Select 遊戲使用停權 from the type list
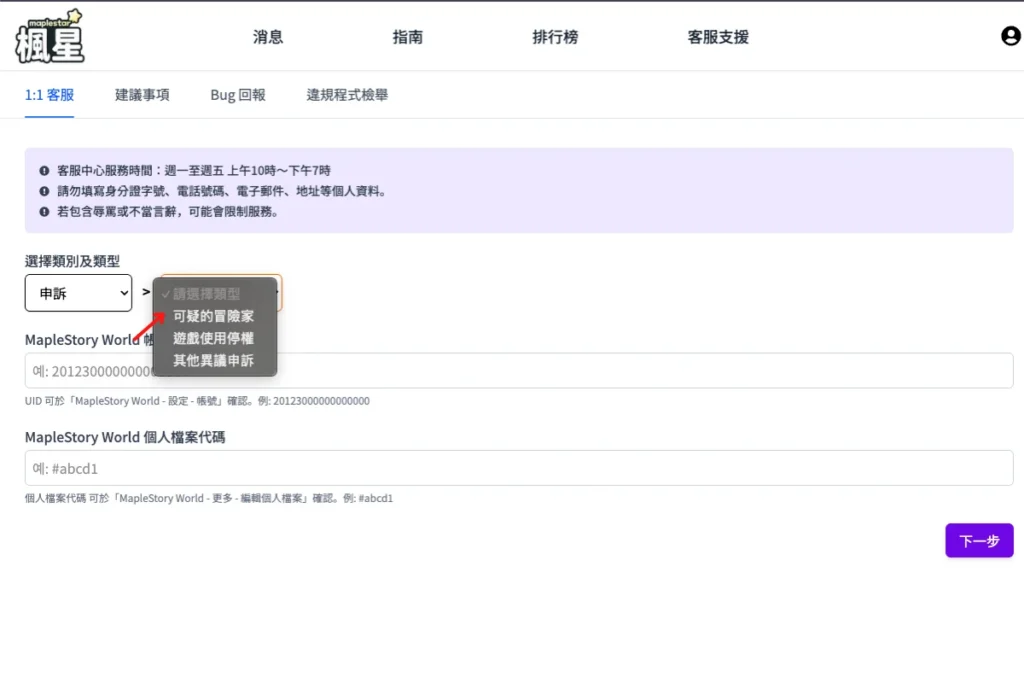This screenshot has height=683, width=1024. 214,339
